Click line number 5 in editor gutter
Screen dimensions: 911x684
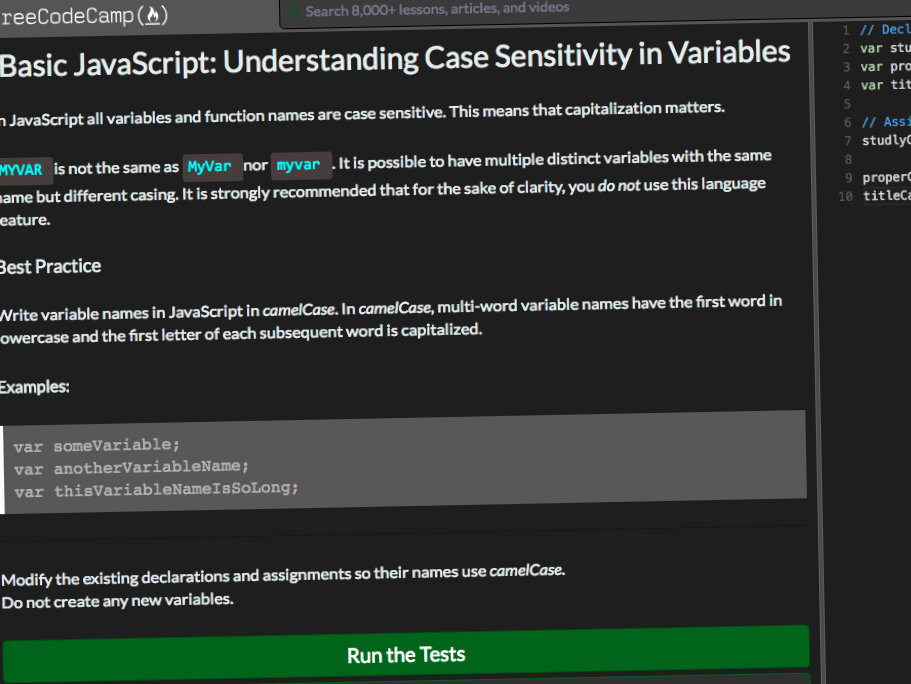point(847,104)
